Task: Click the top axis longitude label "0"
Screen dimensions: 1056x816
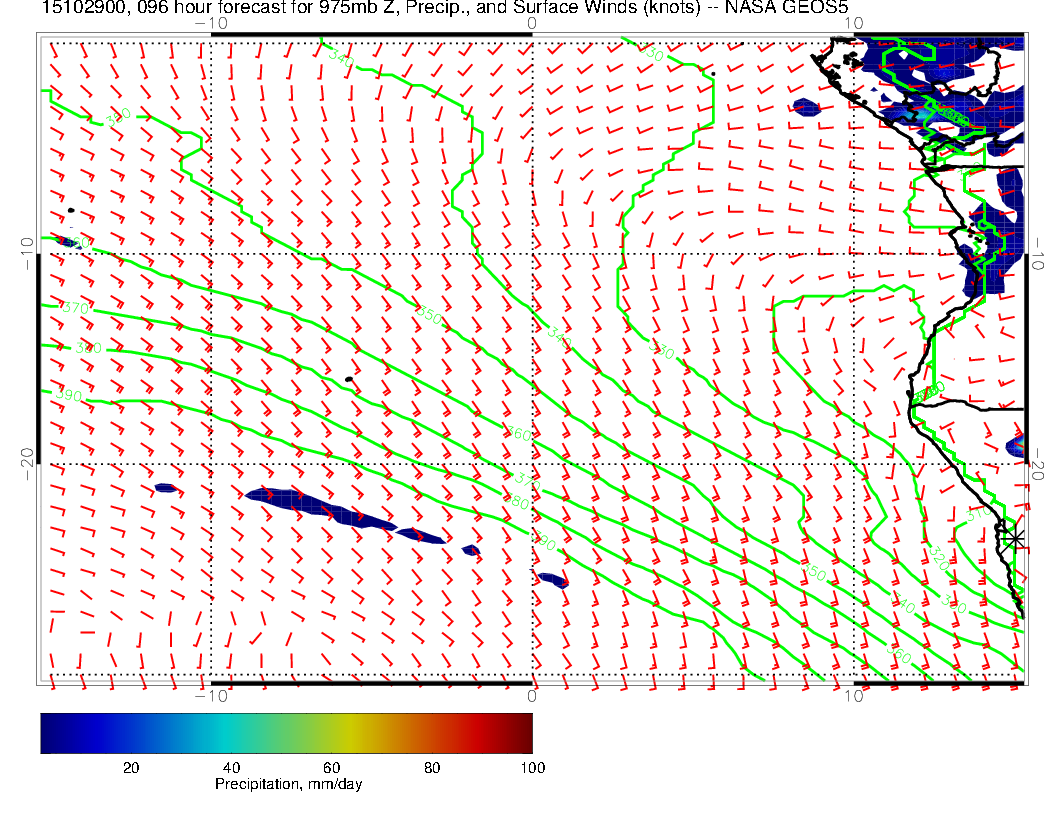Action: point(532,24)
